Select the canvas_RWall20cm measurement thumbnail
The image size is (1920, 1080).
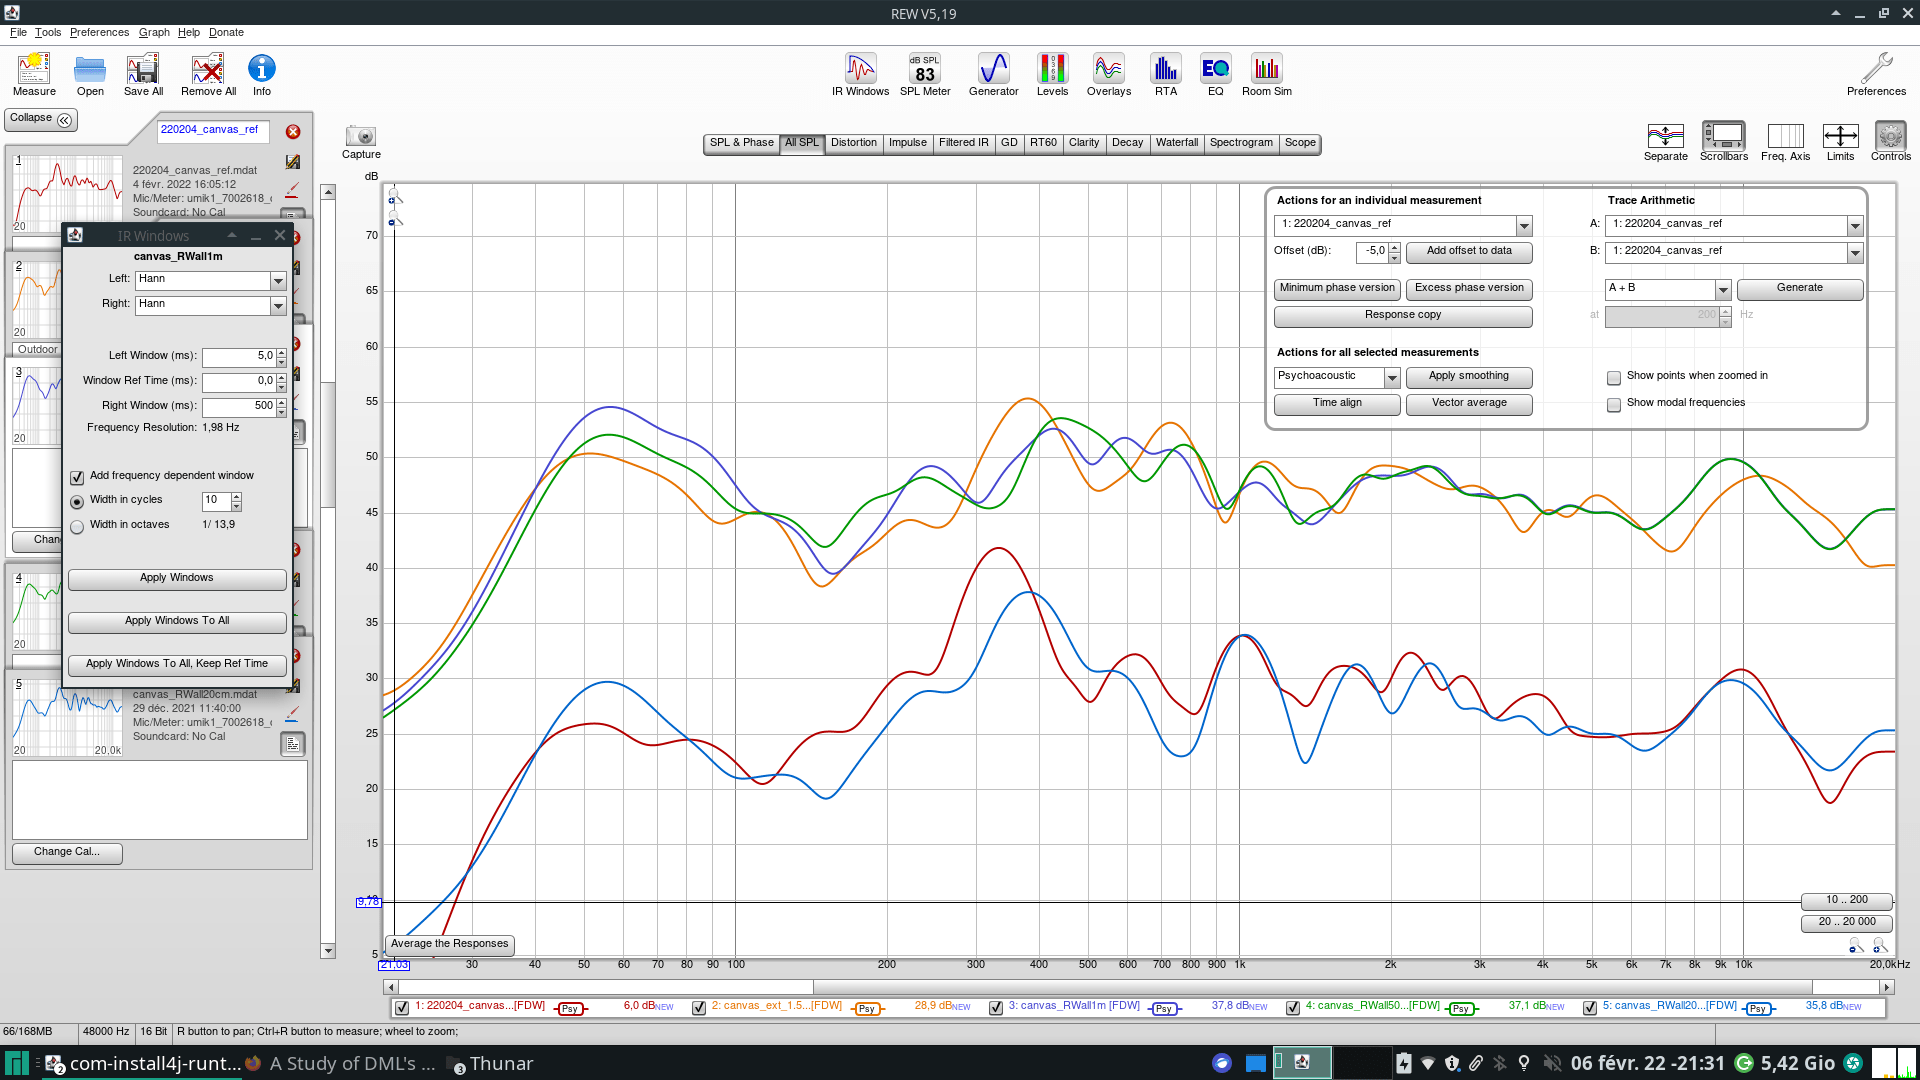coord(67,717)
